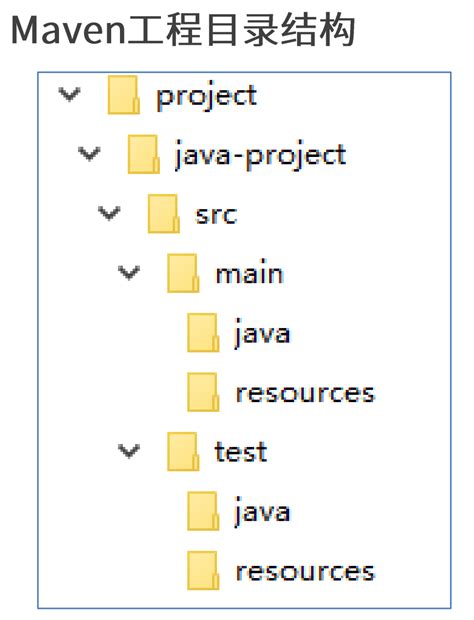
Task: Click the project folder icon
Action: tap(124, 95)
